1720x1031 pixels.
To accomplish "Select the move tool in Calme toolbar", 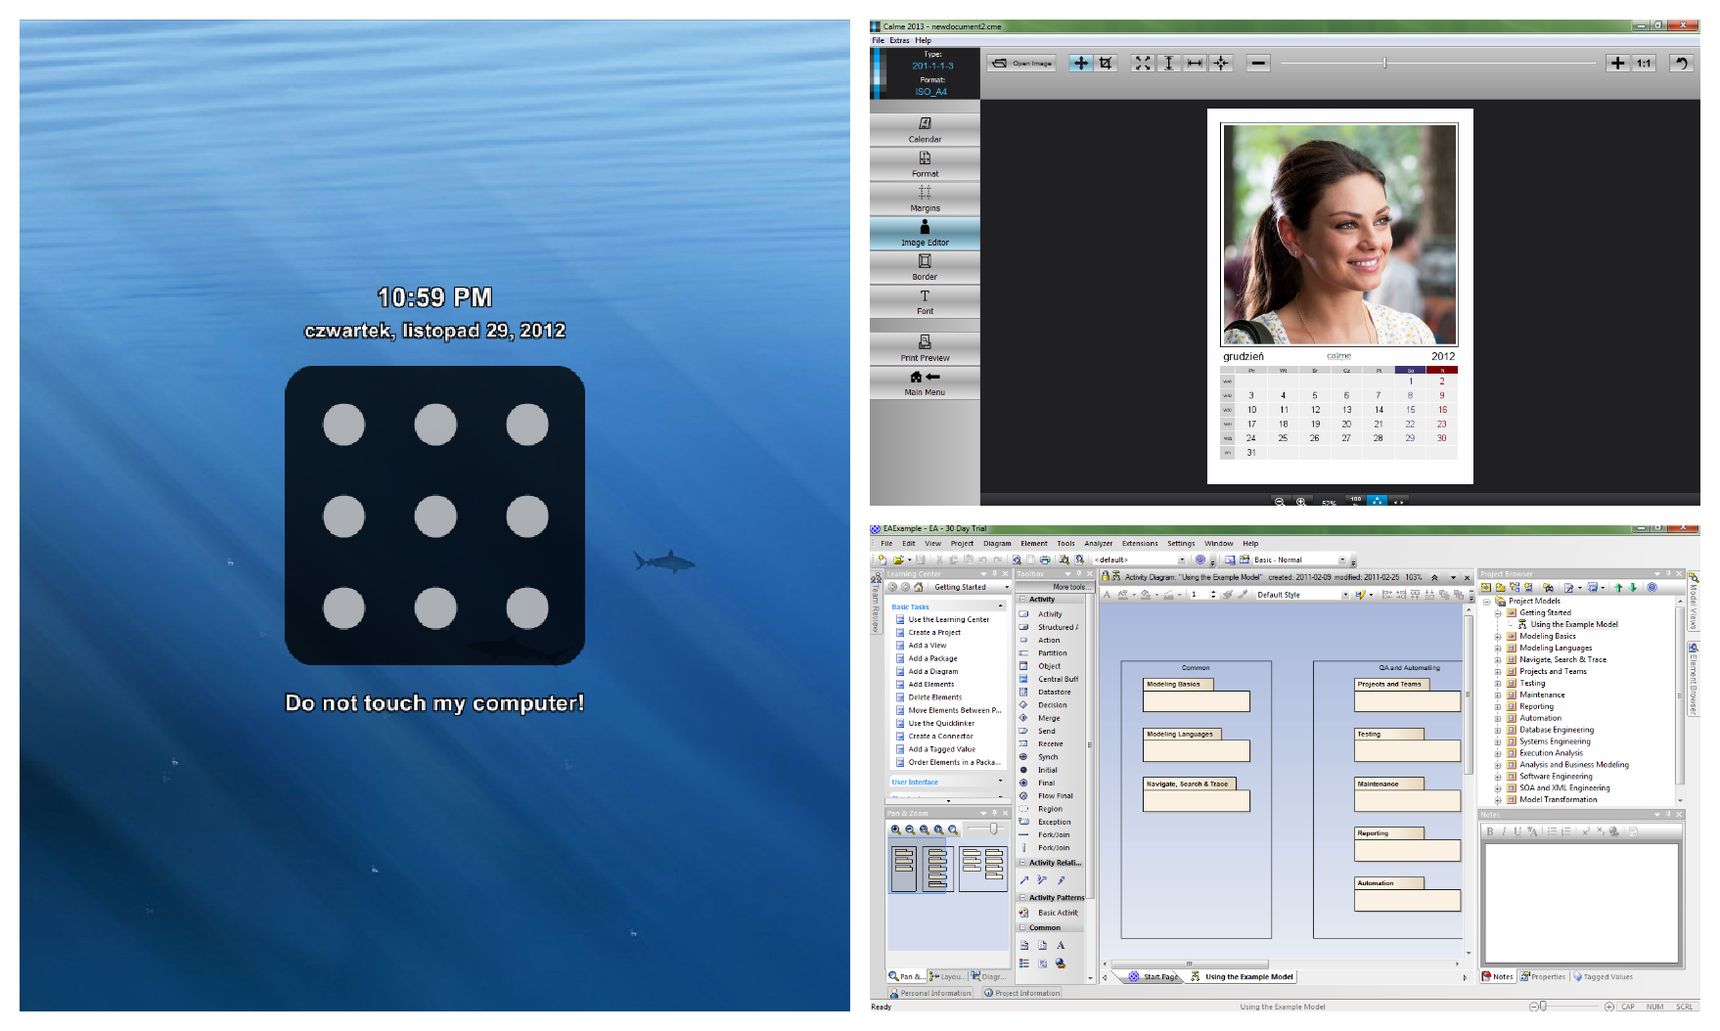I will tap(1080, 63).
